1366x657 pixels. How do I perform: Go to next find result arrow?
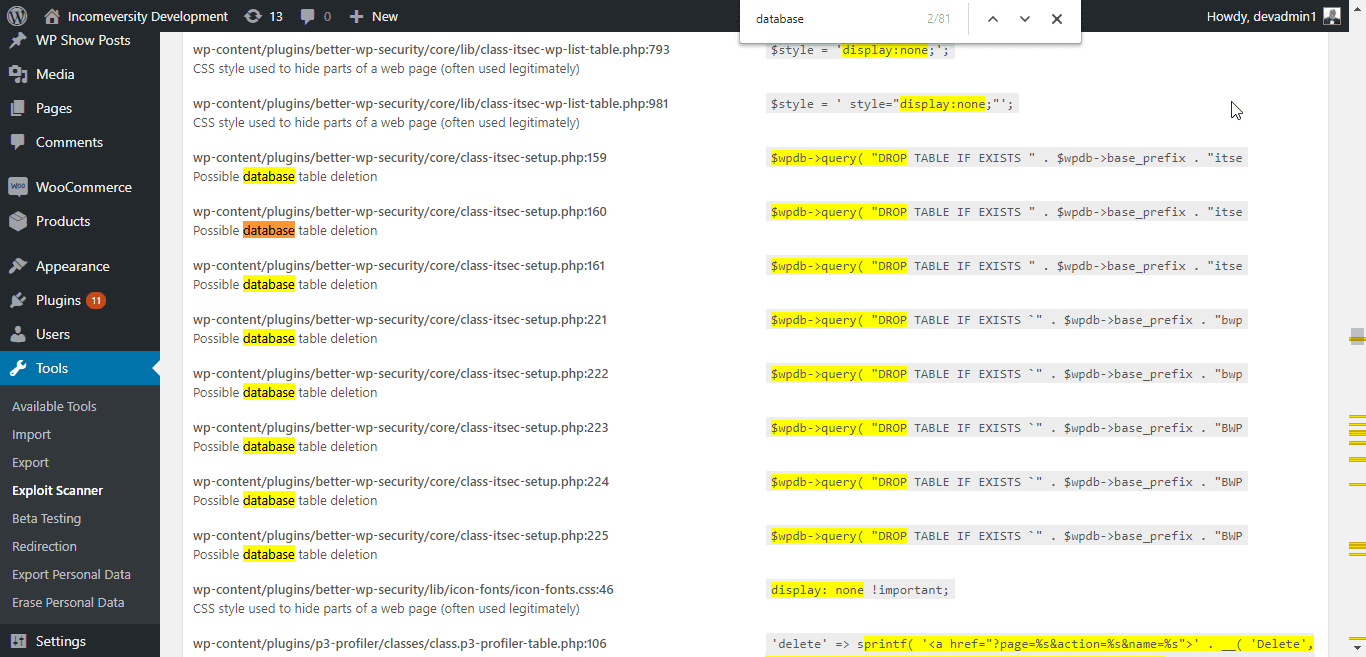tap(1025, 19)
